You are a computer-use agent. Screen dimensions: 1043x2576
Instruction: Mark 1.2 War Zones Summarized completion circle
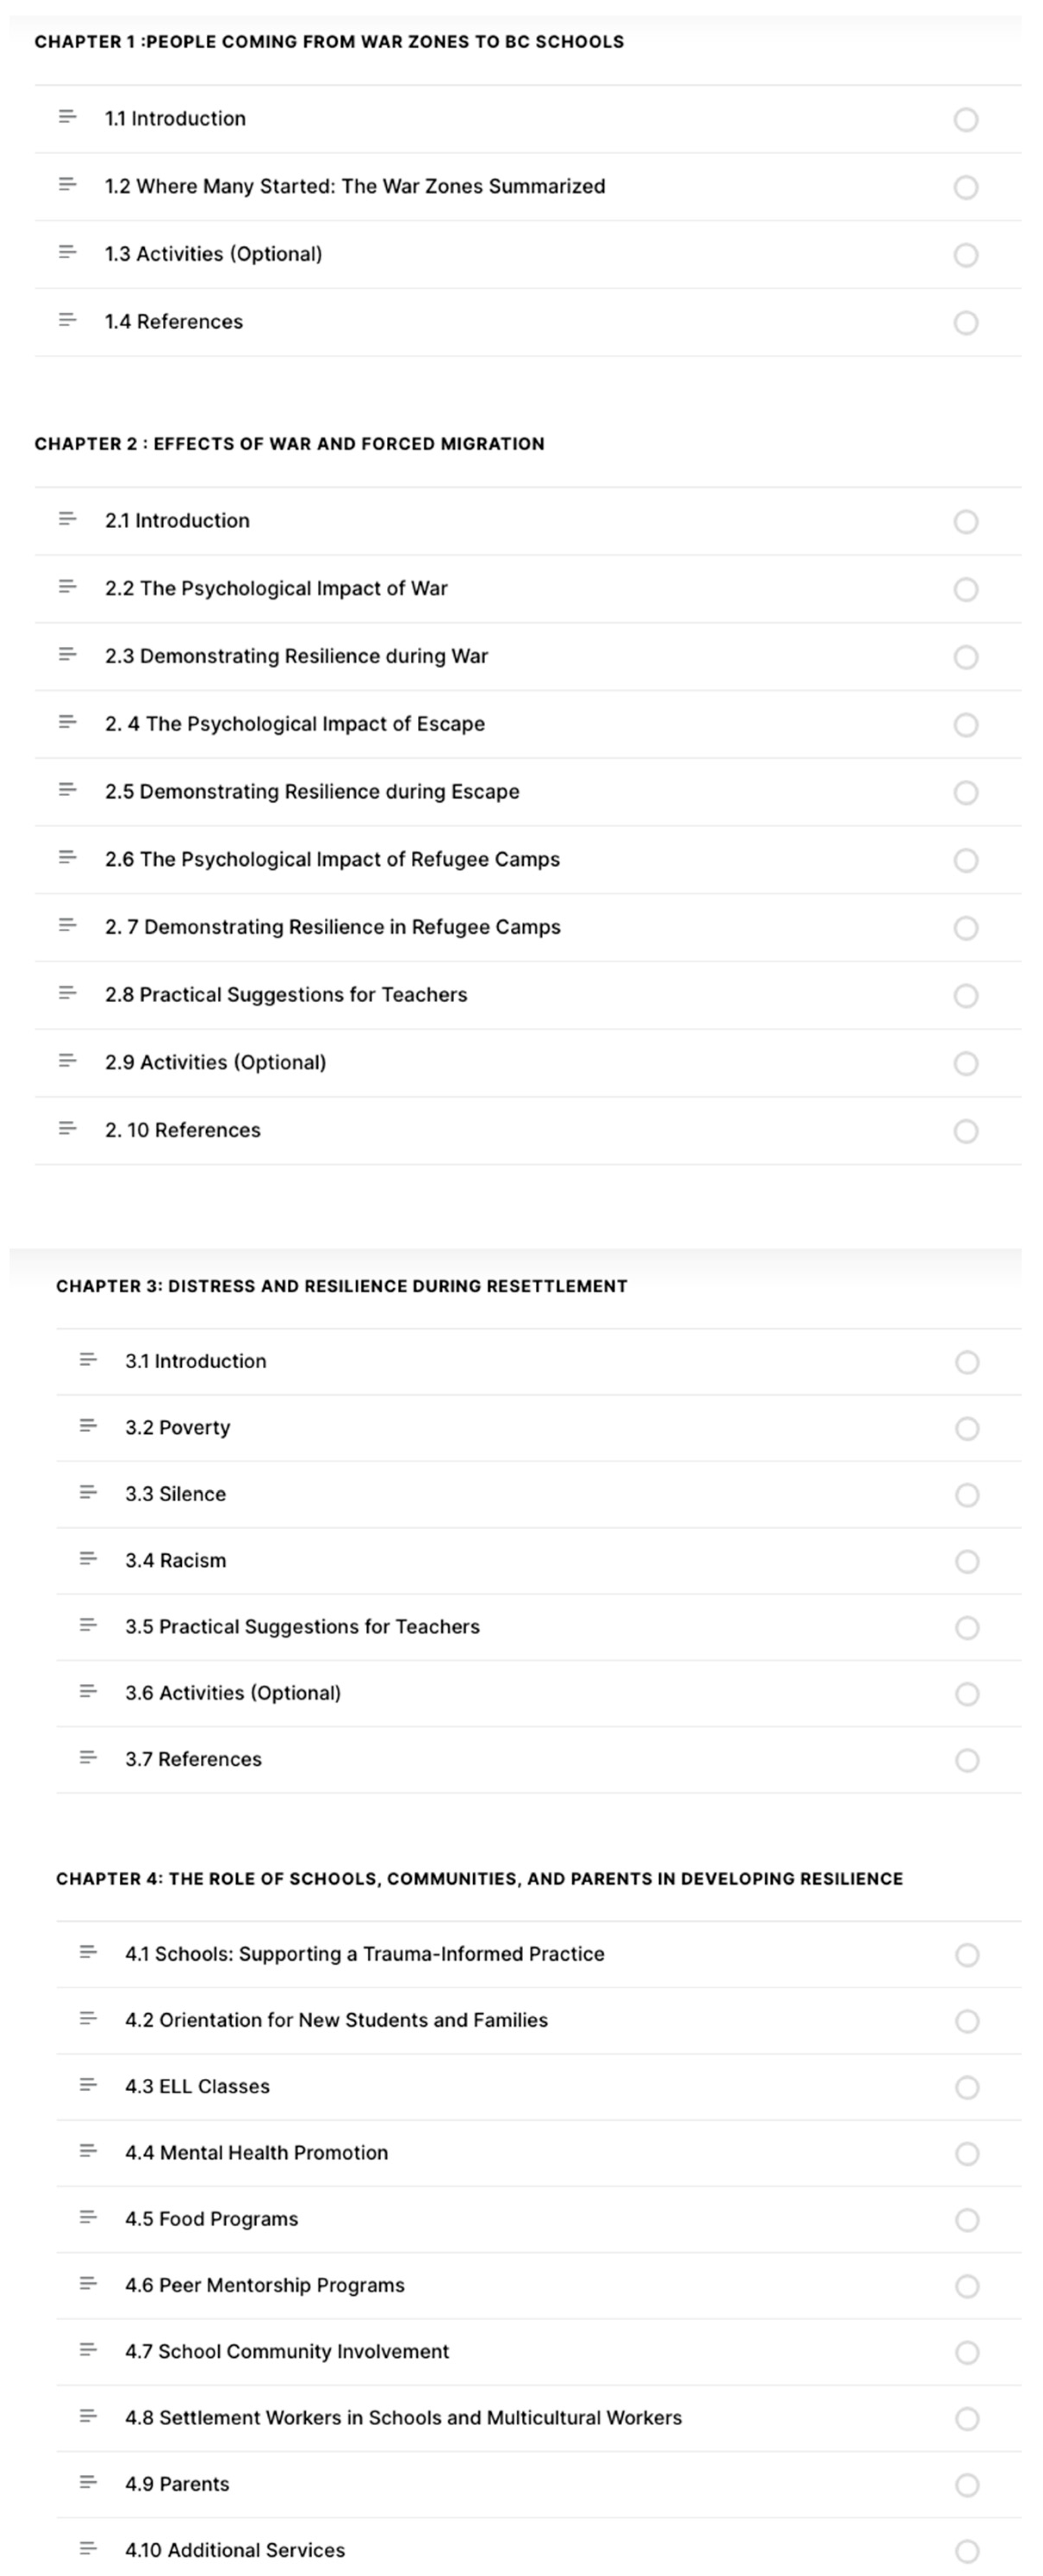[966, 187]
